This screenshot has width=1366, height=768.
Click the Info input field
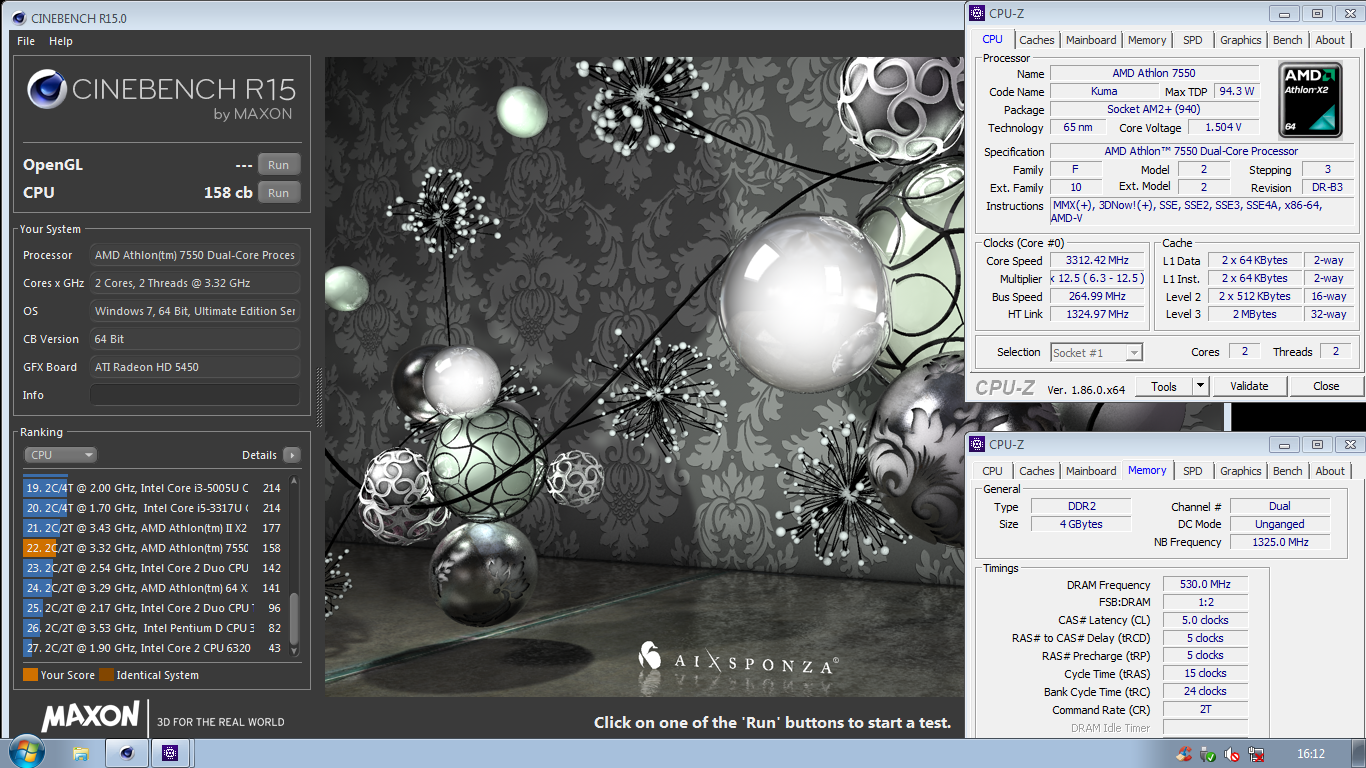(195, 395)
